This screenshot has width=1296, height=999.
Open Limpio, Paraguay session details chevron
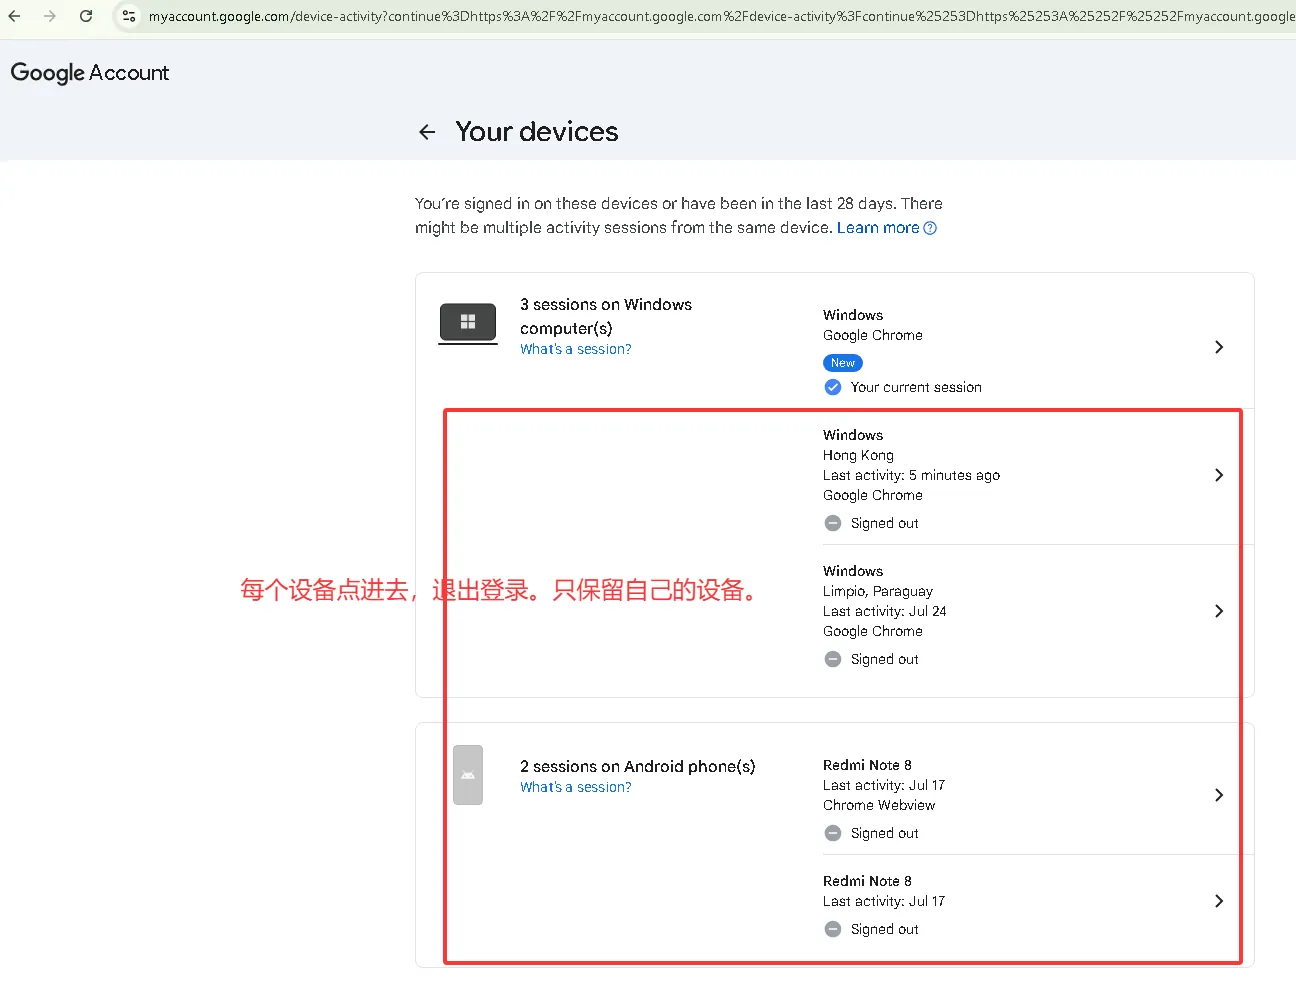(x=1218, y=611)
